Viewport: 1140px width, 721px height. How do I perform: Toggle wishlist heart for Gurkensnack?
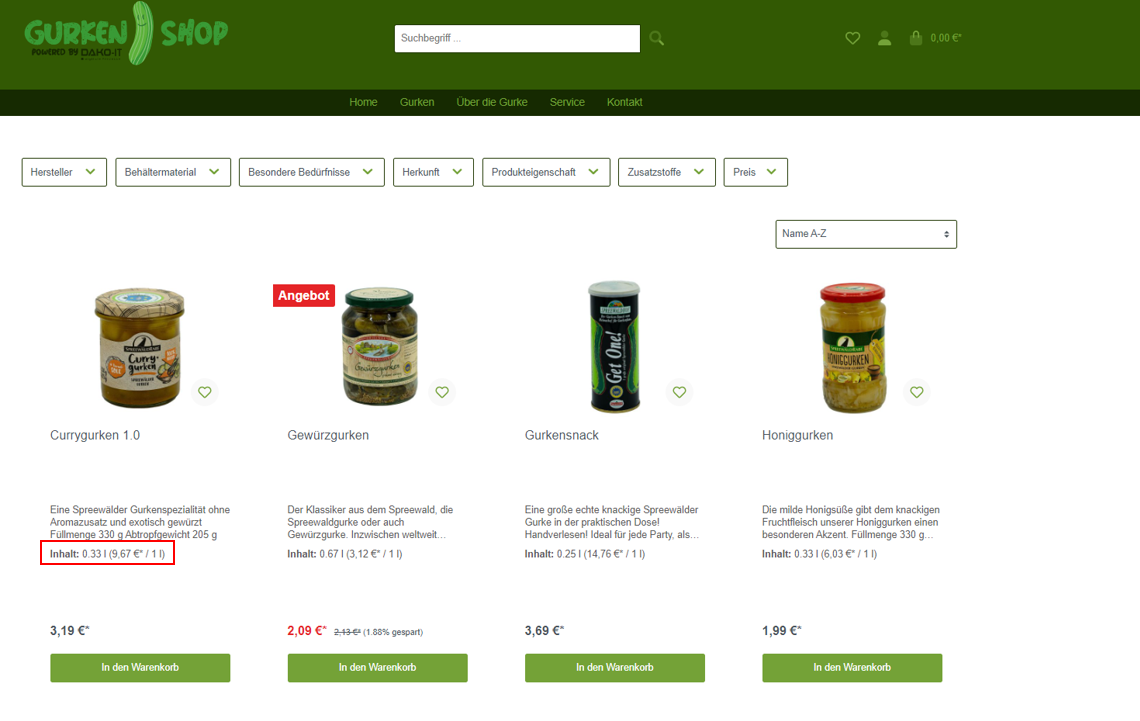tap(679, 392)
